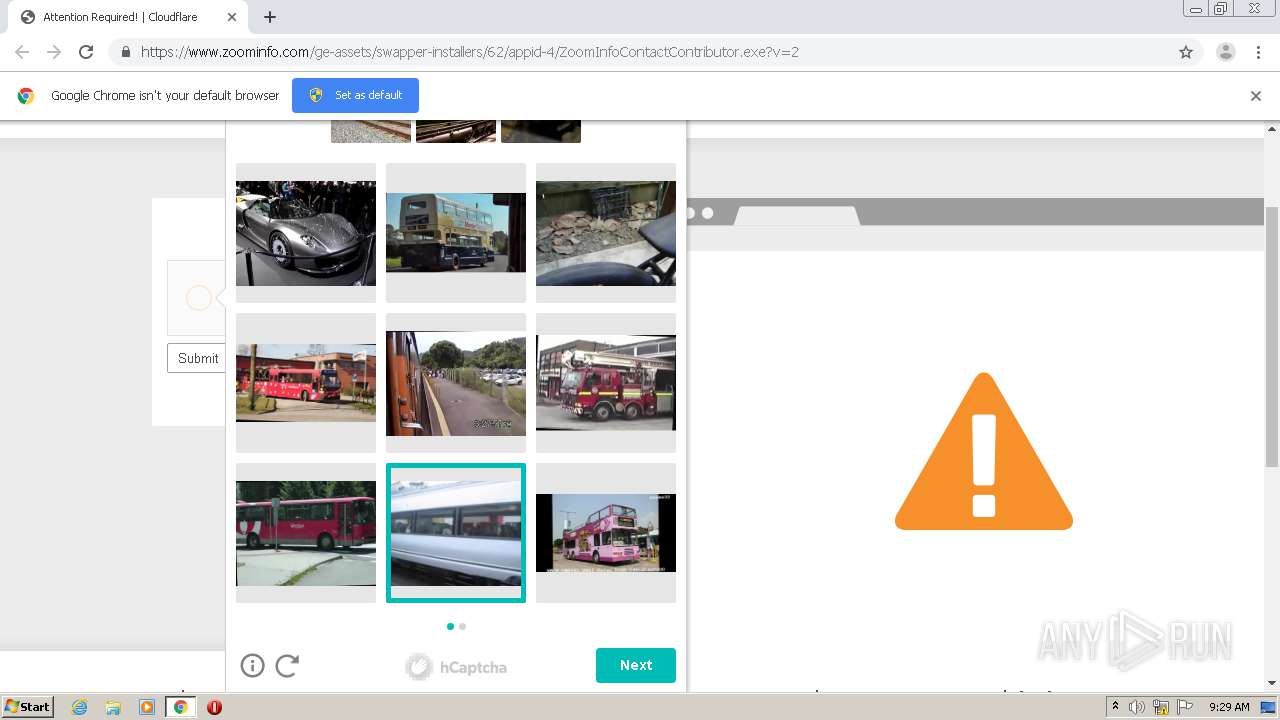View site information via the lock icon
This screenshot has height=720, width=1280.
(125, 52)
